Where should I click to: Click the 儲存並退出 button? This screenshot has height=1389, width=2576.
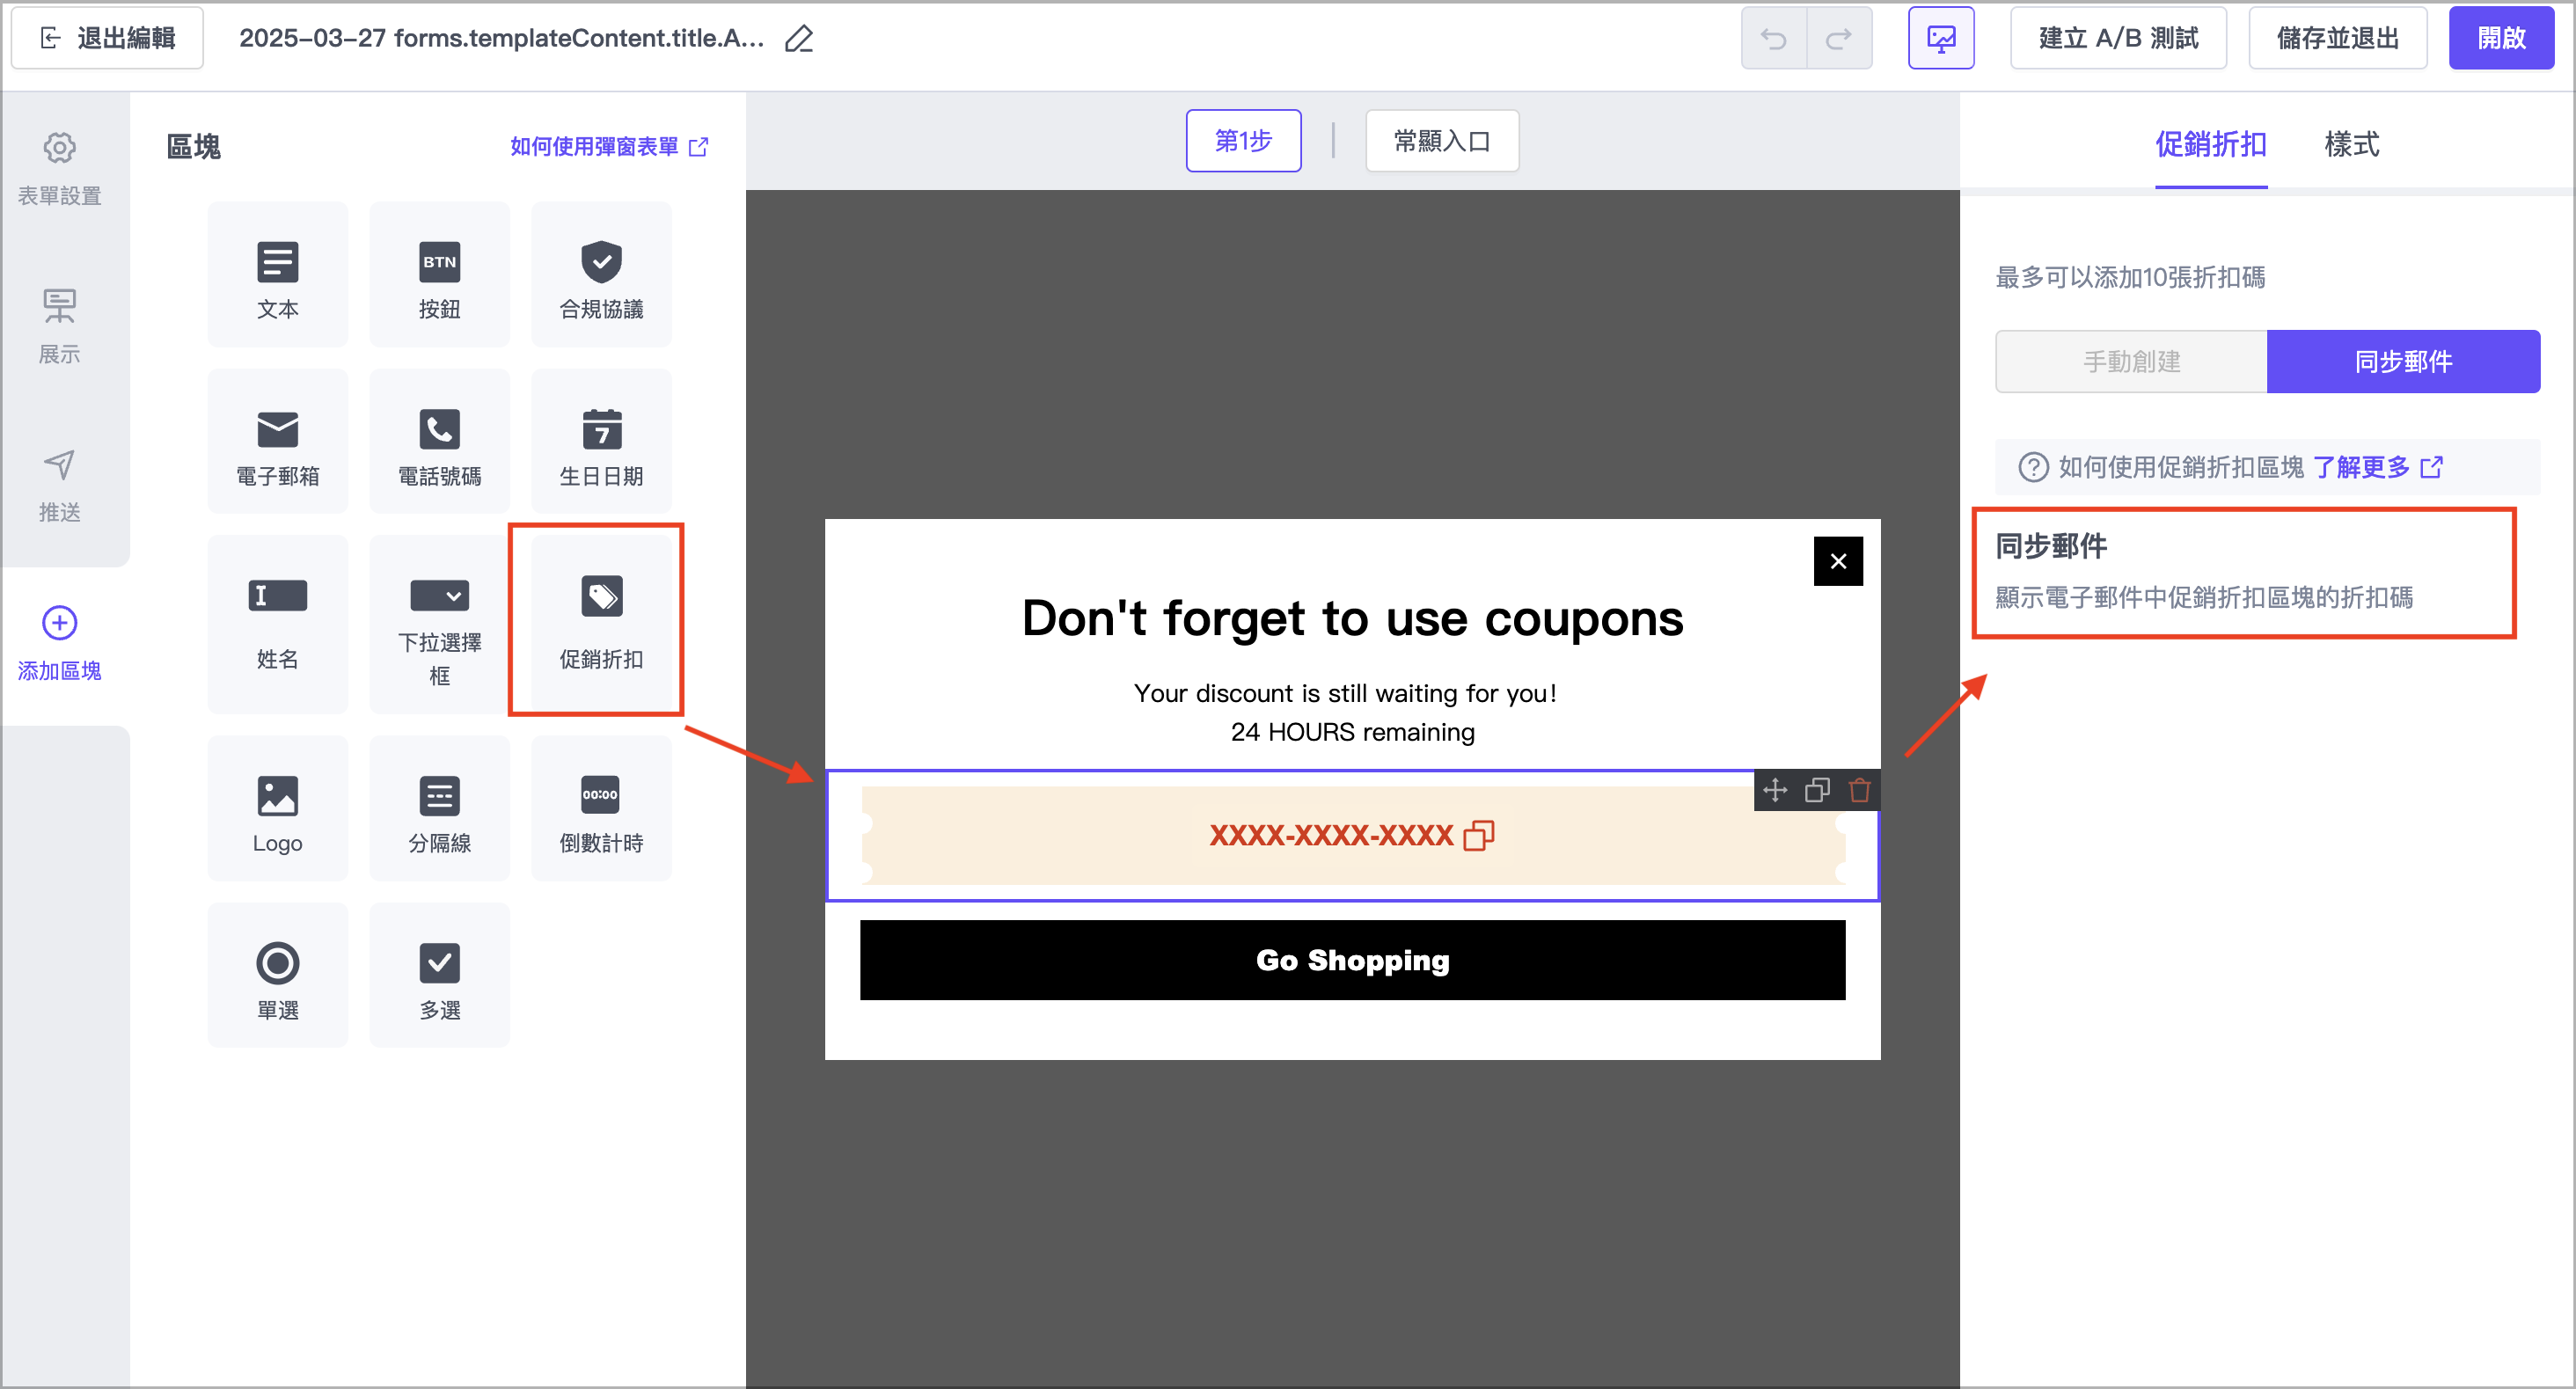point(2336,39)
